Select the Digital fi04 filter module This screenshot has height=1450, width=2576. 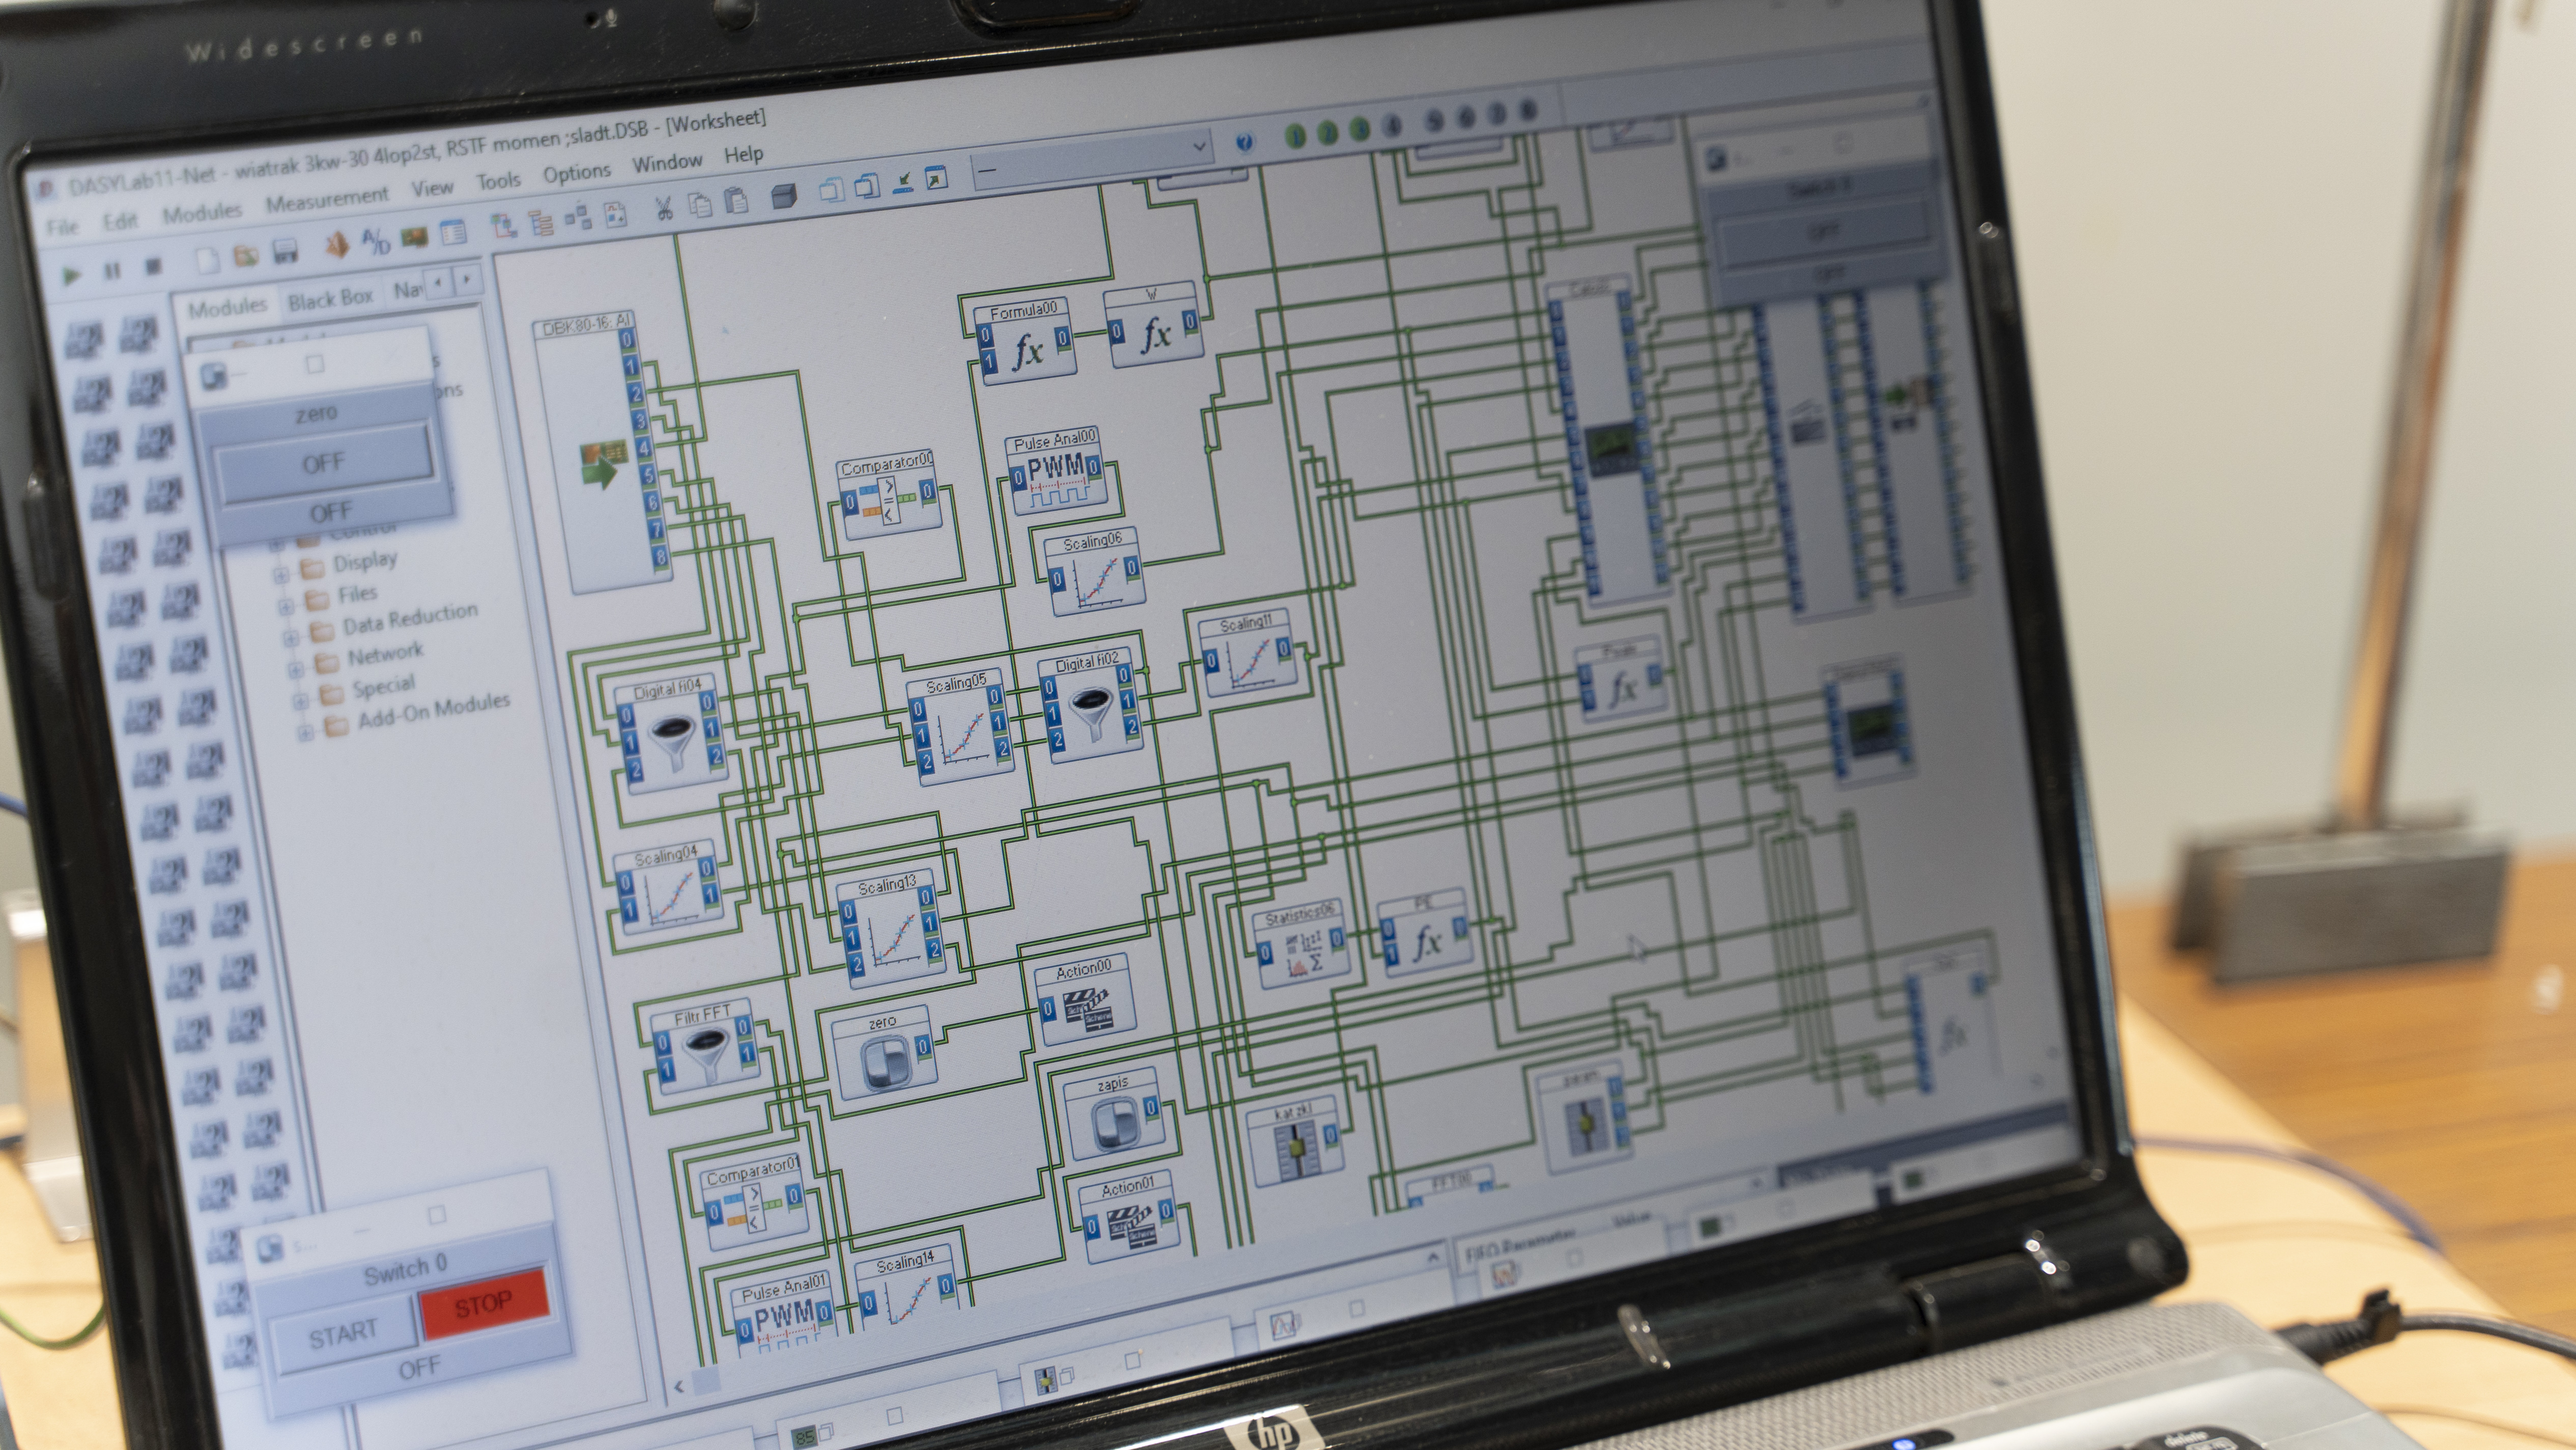tap(671, 735)
